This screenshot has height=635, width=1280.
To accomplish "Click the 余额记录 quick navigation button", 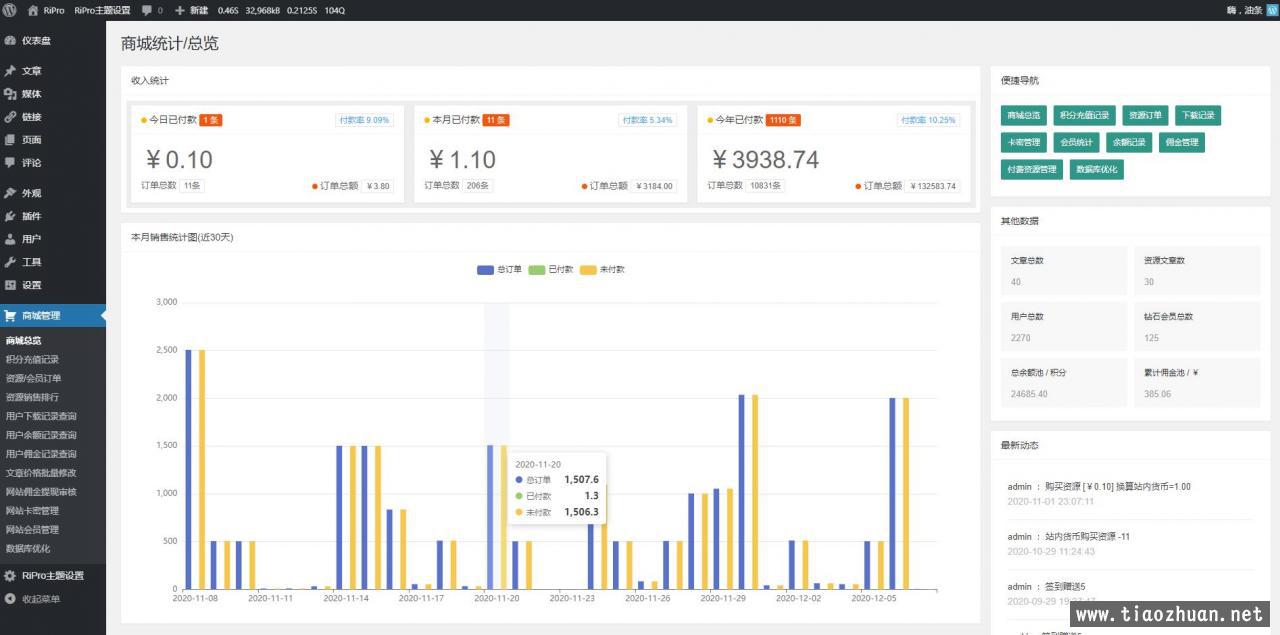I will (1129, 142).
